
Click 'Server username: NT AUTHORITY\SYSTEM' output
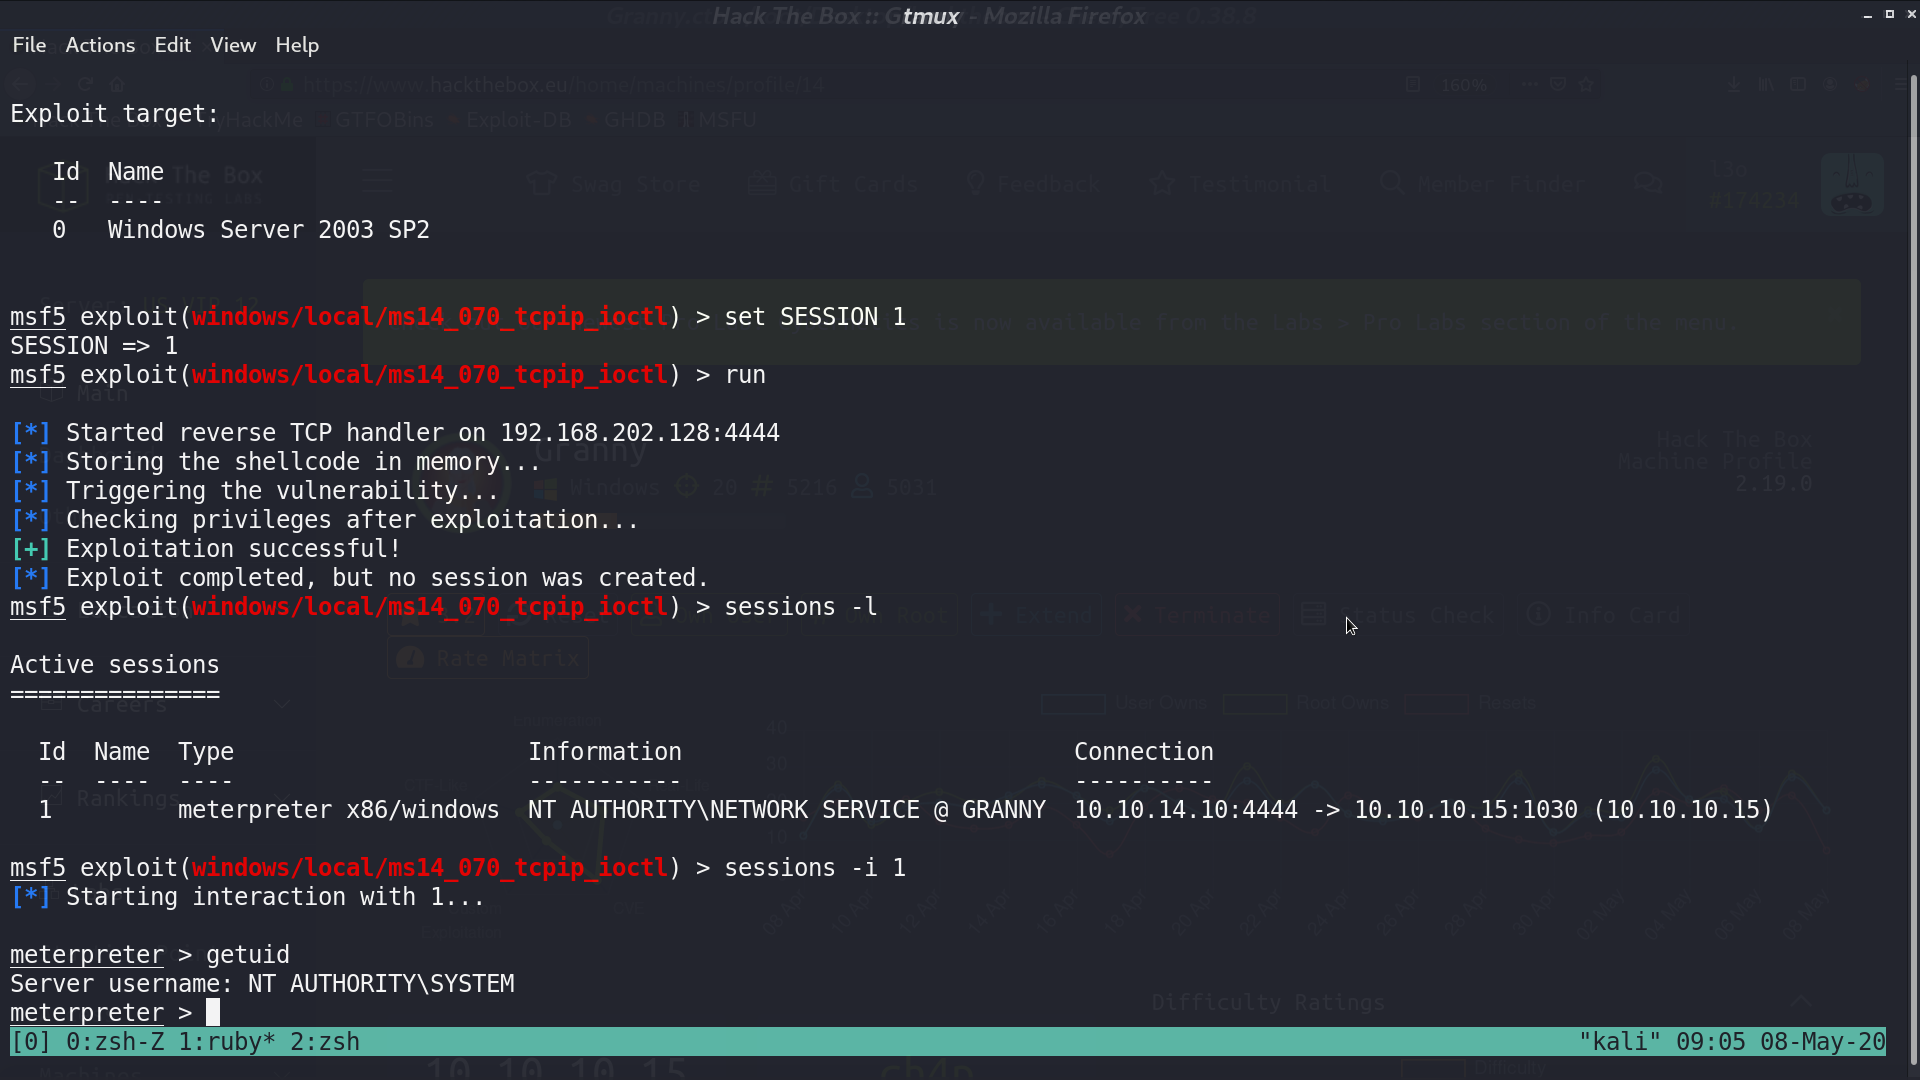pos(262,984)
